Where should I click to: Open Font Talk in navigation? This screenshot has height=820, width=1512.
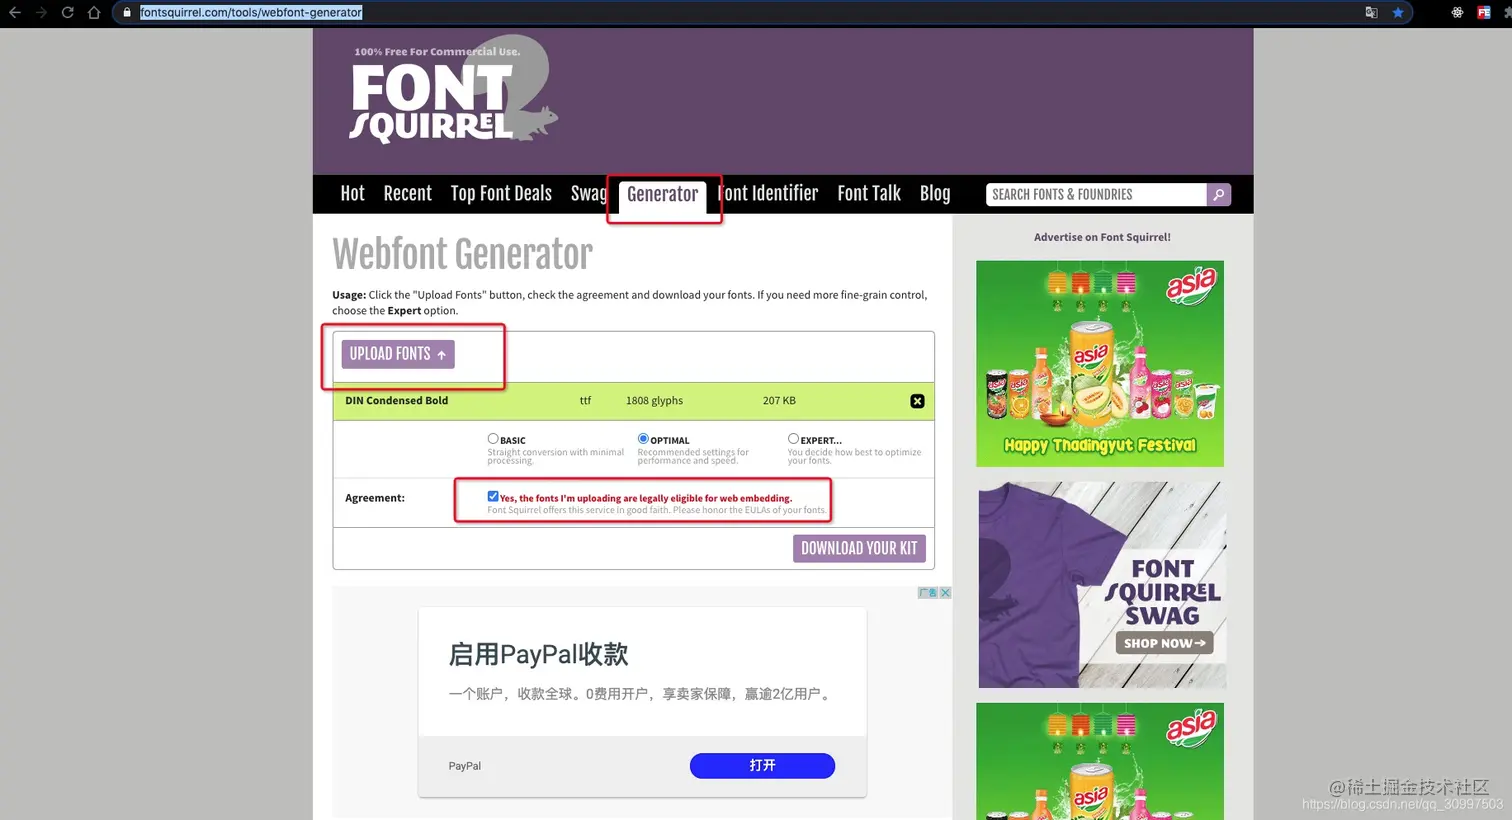click(869, 194)
